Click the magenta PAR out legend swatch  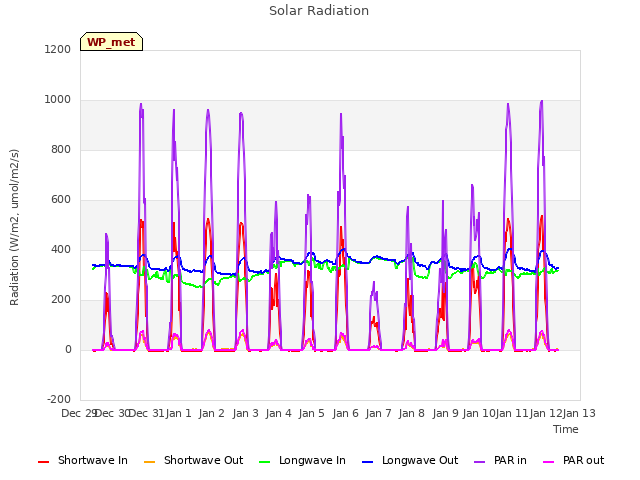[x=549, y=462]
